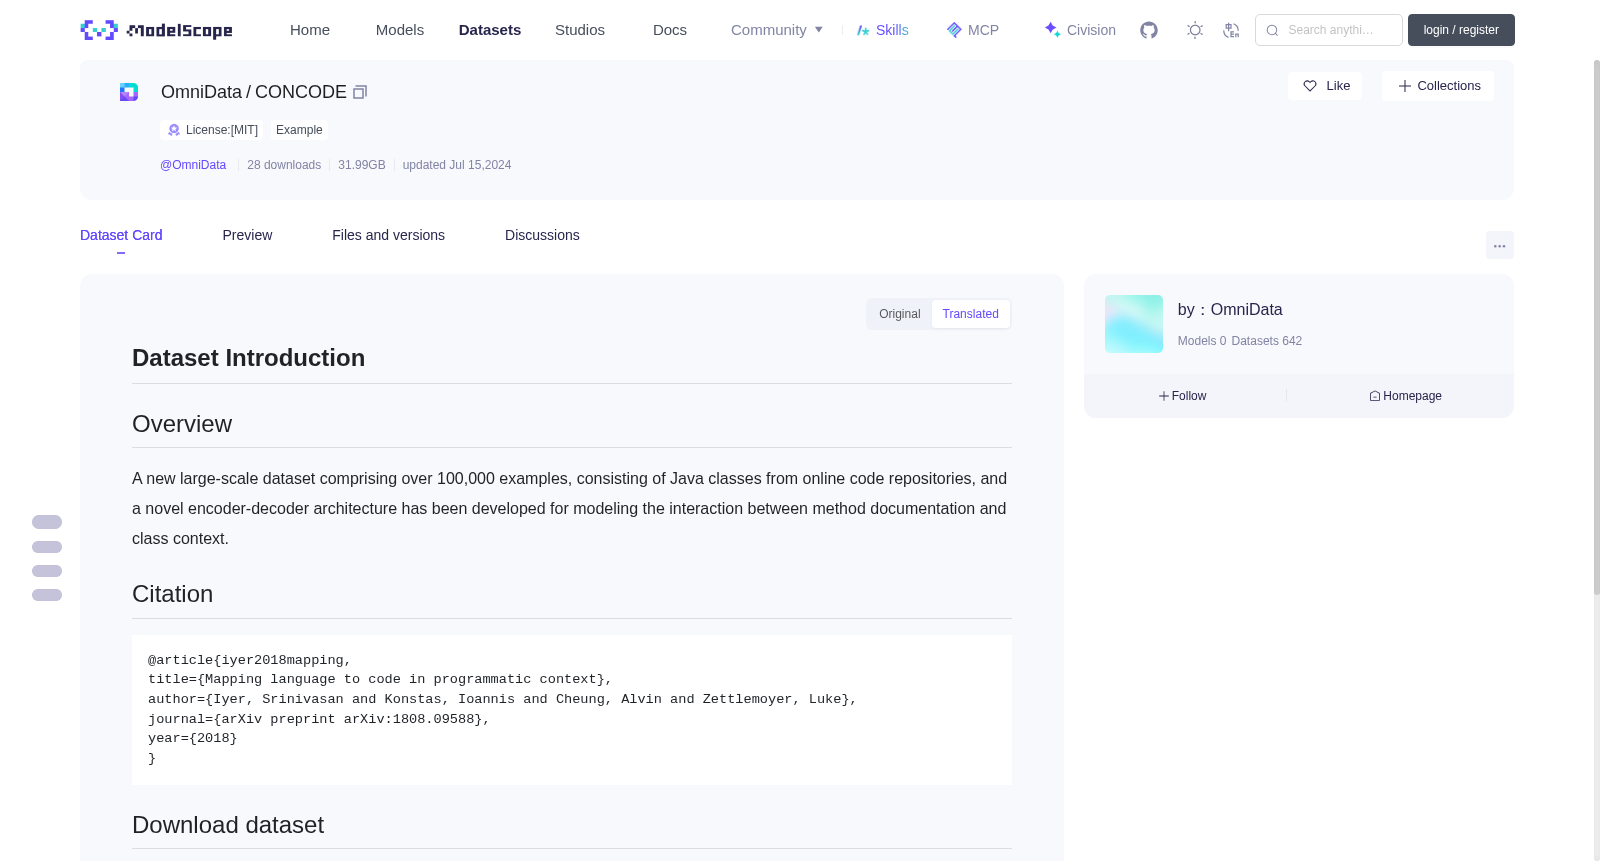Click the "Download dataset" heading
Screen dimensions: 1600x861
228,825
